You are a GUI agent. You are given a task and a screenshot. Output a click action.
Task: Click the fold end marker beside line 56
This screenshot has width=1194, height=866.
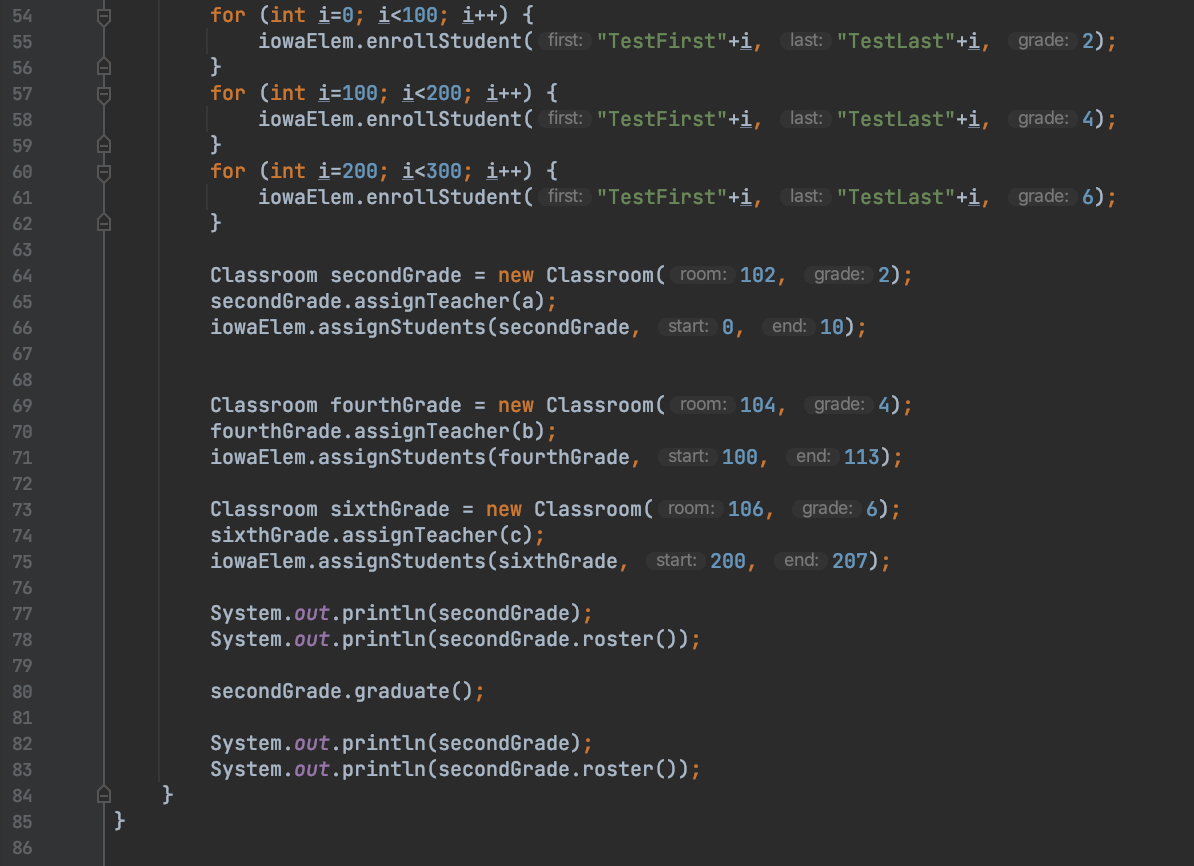[103, 66]
